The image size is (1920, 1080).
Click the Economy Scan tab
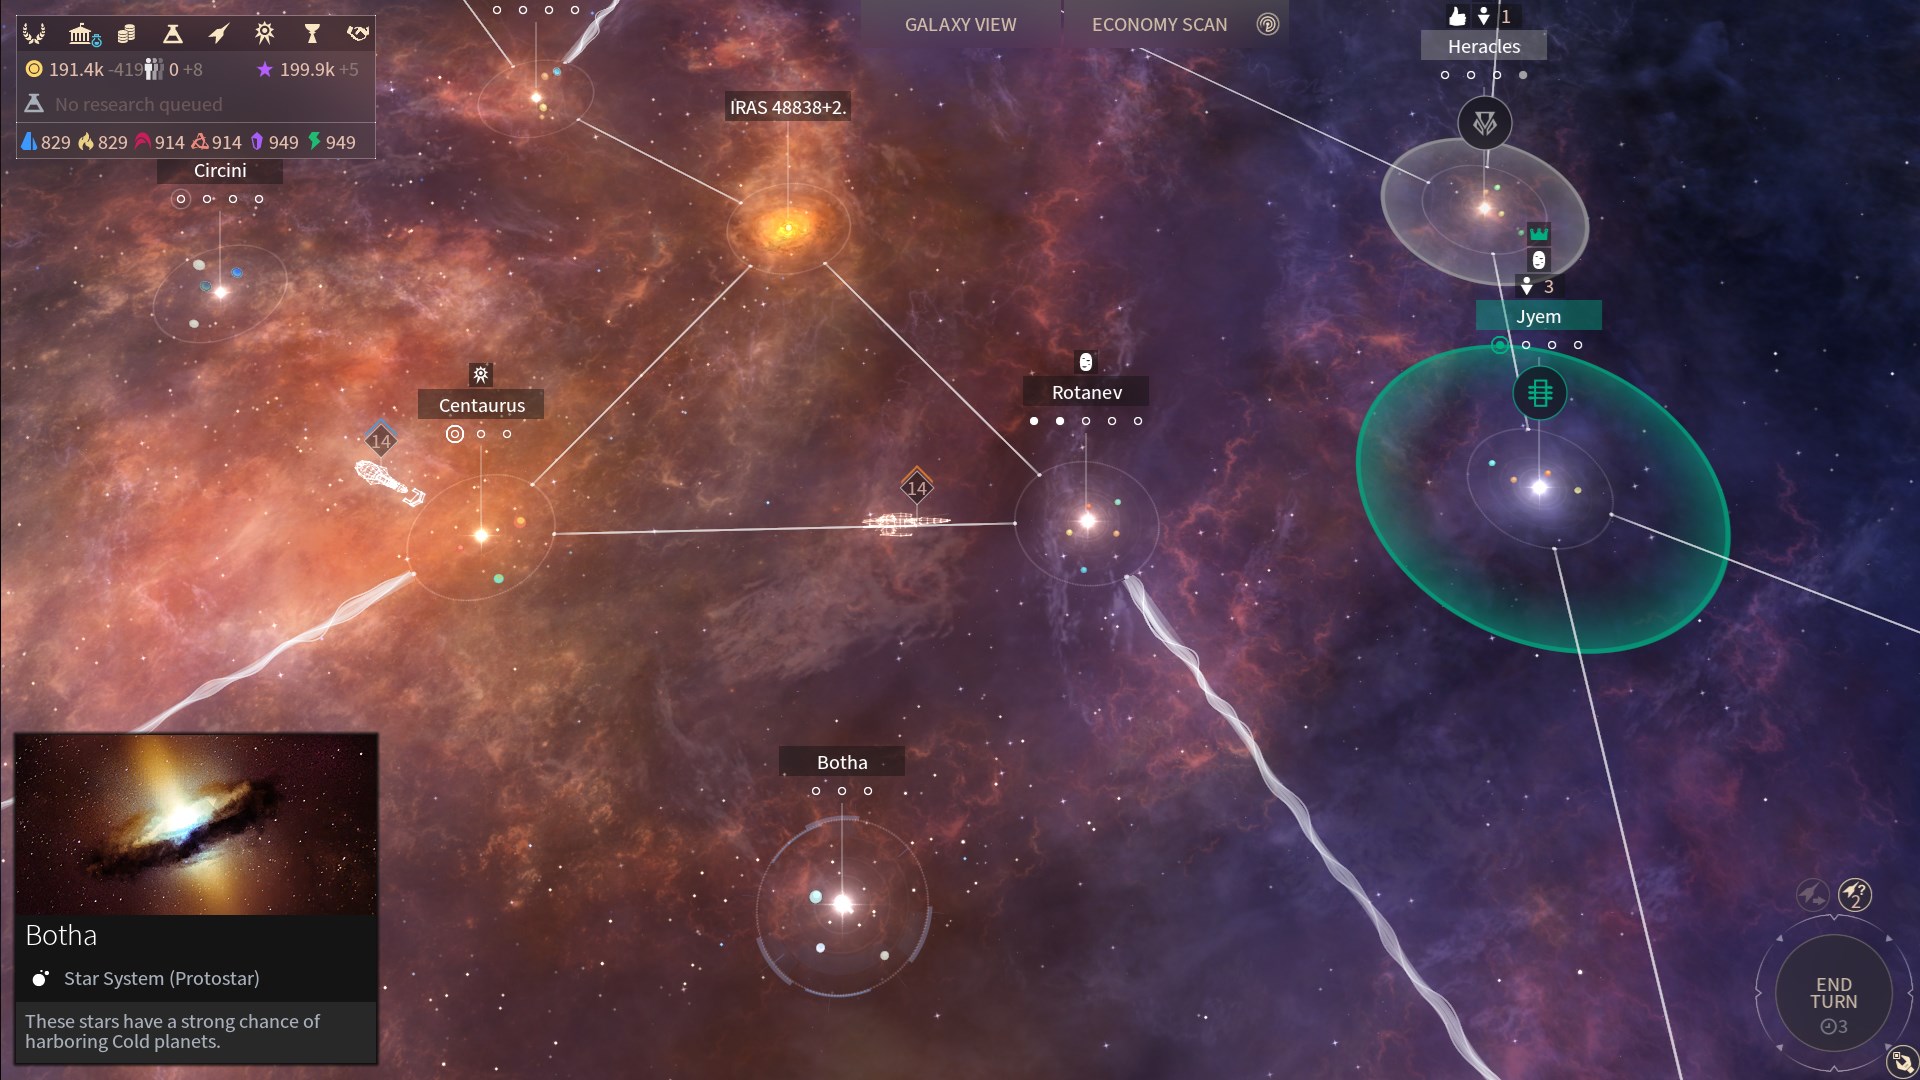point(1158,24)
